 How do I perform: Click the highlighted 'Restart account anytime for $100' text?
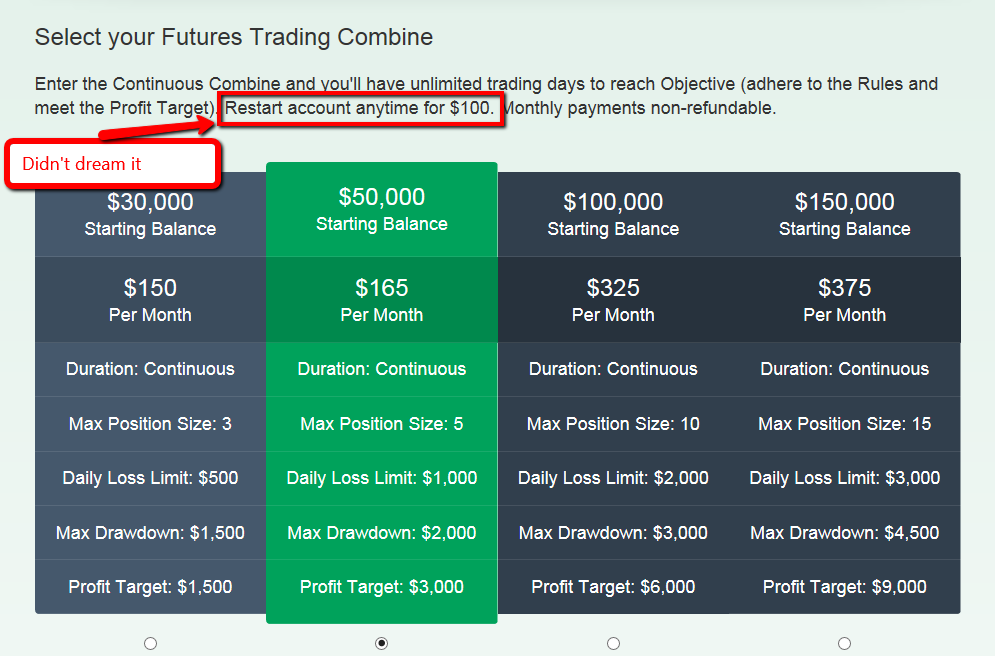360,108
